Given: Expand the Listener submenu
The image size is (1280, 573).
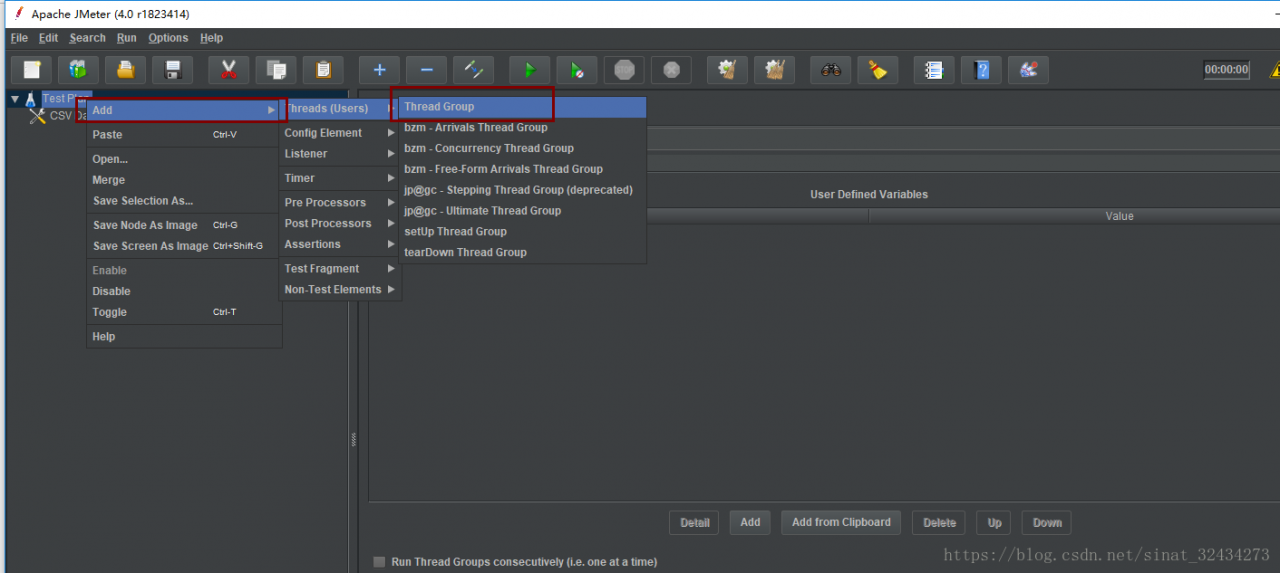Looking at the screenshot, I should click(340, 154).
